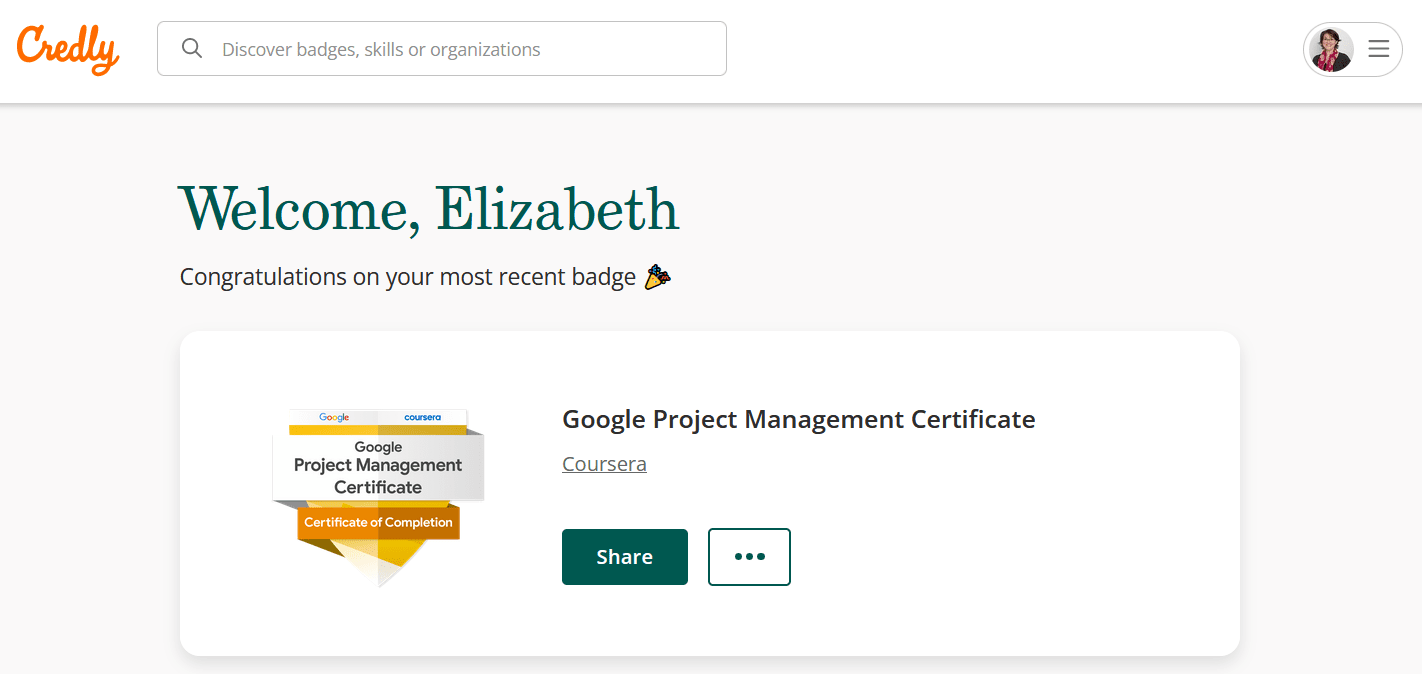Open the Coursera issuer link

[604, 464]
